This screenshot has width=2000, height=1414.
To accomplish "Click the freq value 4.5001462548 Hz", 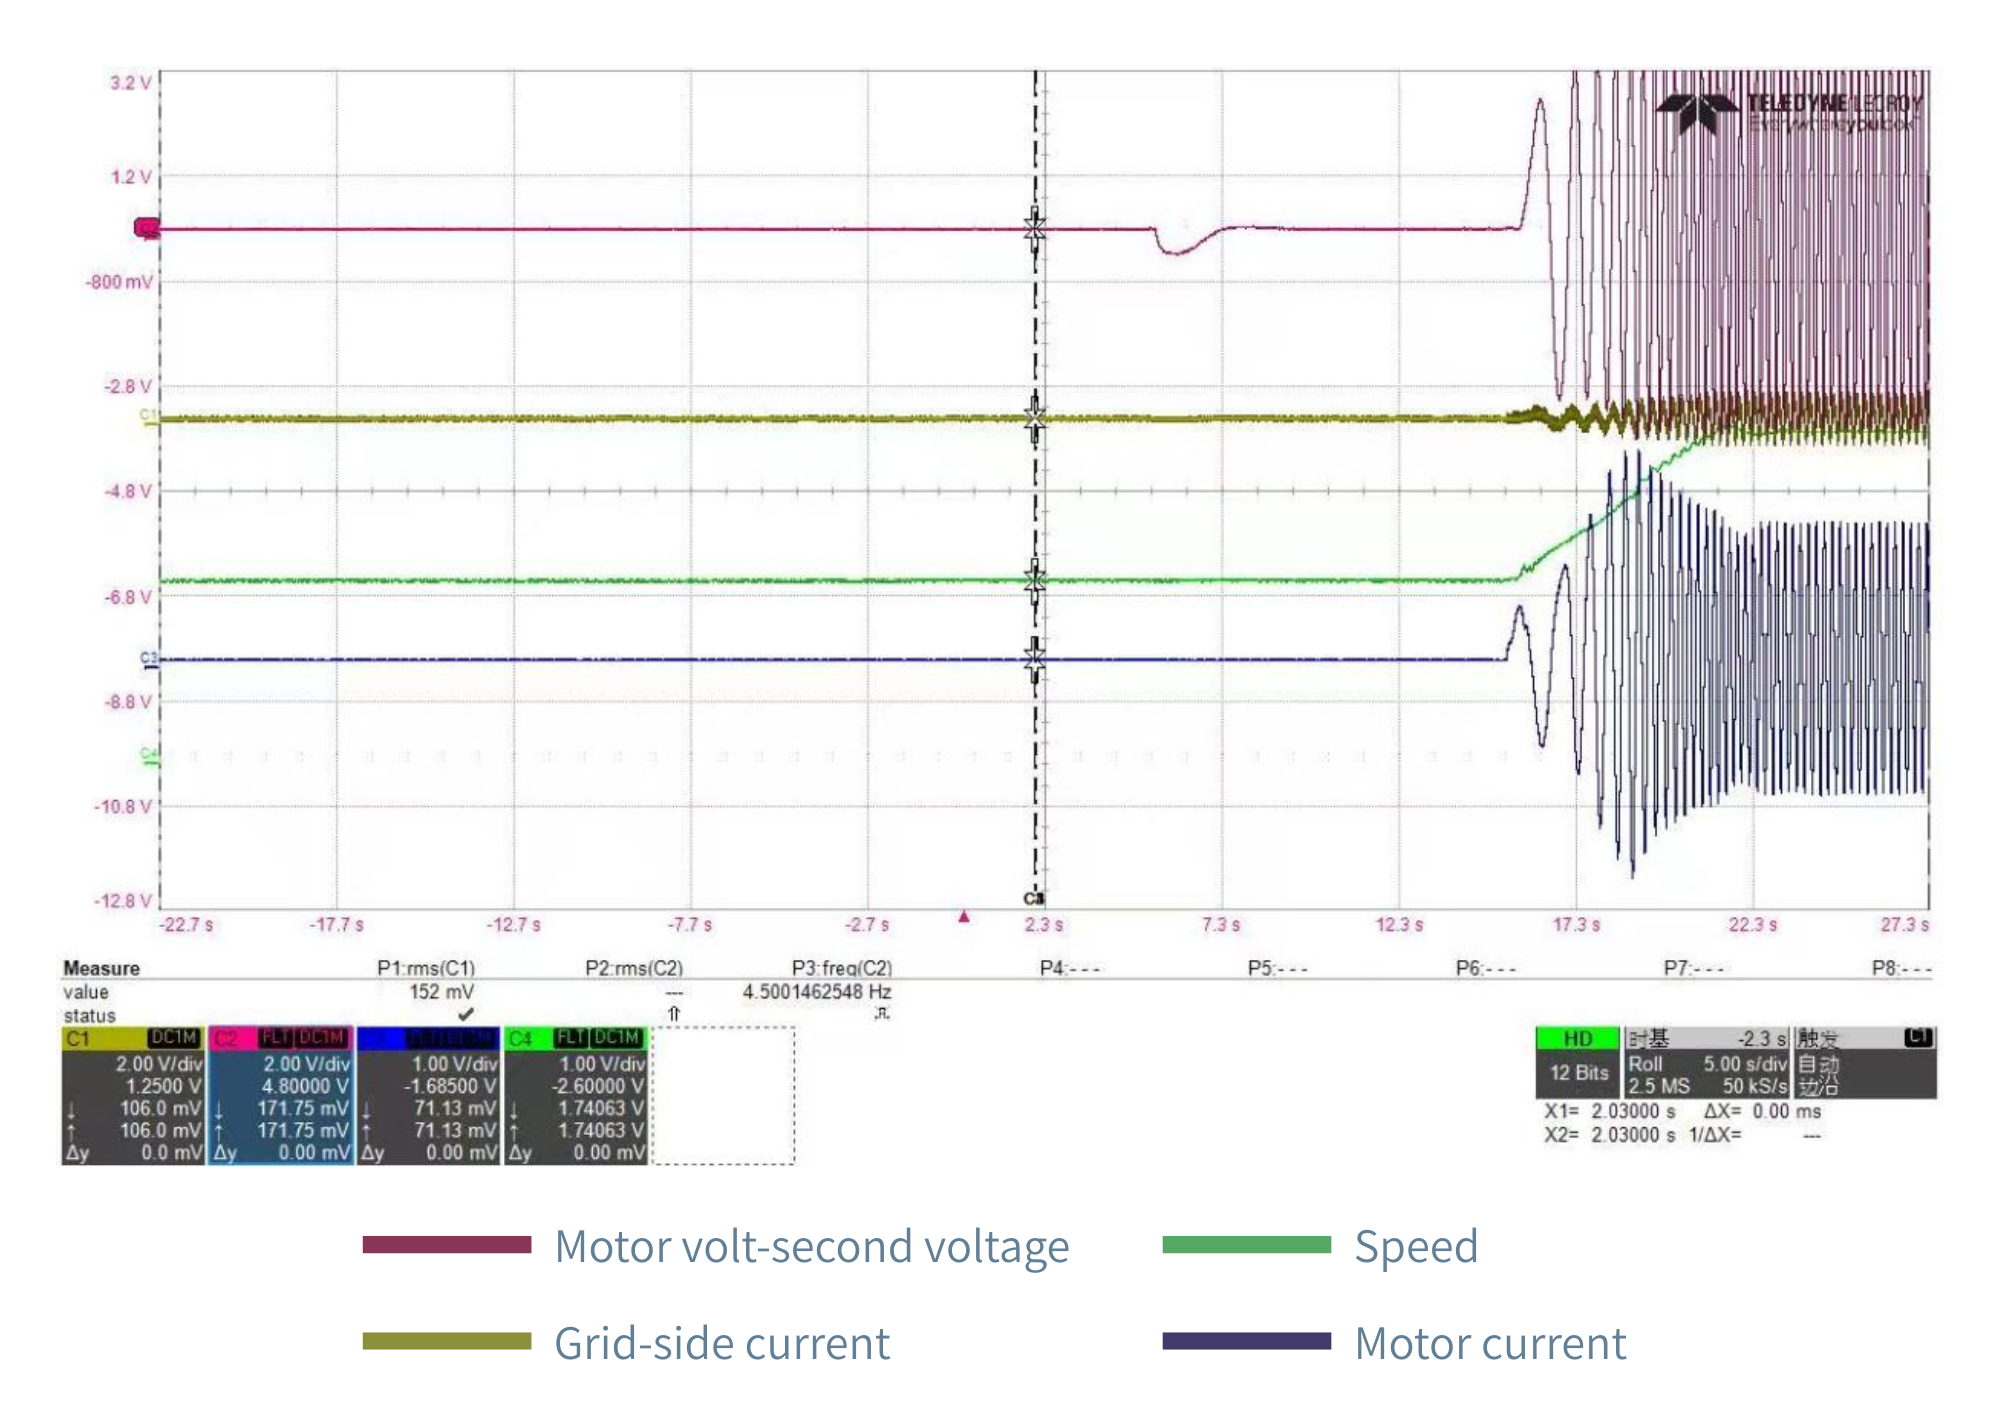I will click(x=816, y=993).
